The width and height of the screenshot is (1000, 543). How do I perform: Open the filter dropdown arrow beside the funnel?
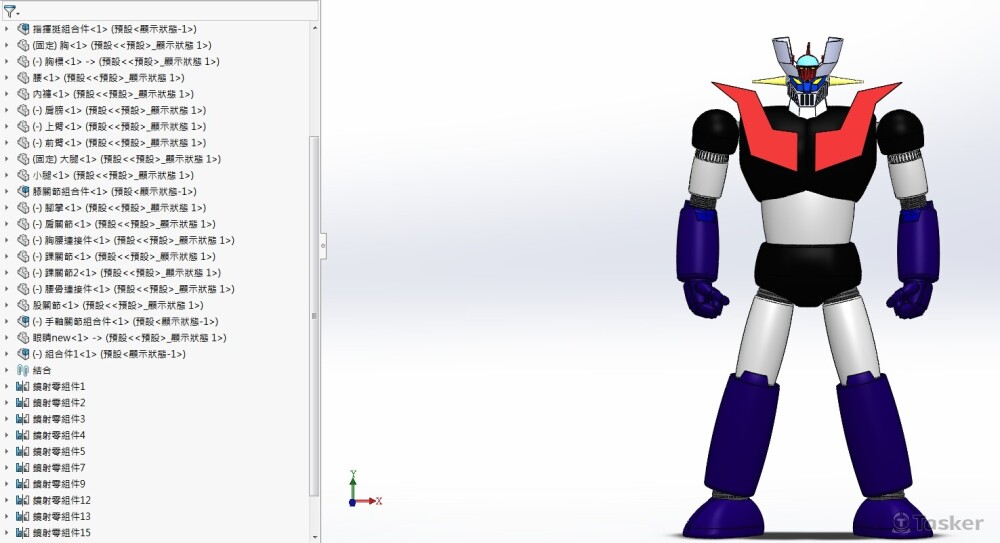[x=18, y=13]
